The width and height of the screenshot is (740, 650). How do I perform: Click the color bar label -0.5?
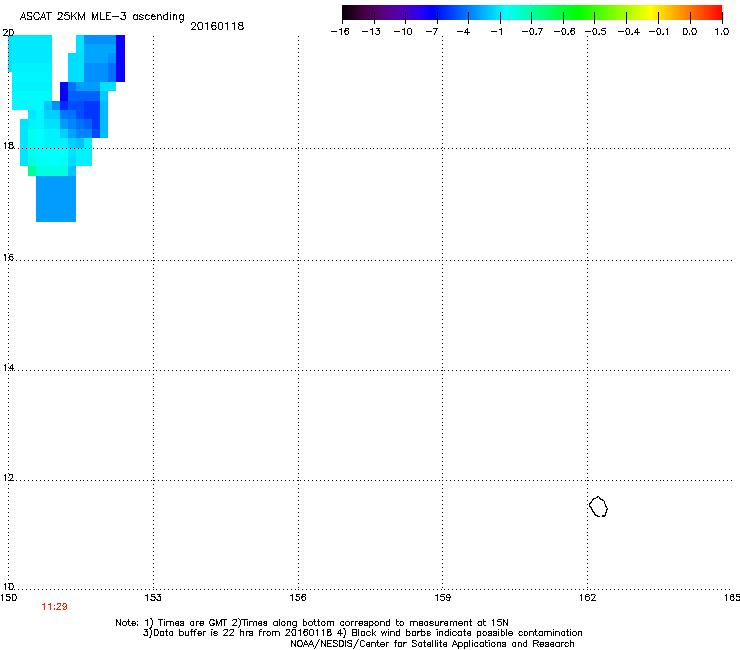point(596,32)
